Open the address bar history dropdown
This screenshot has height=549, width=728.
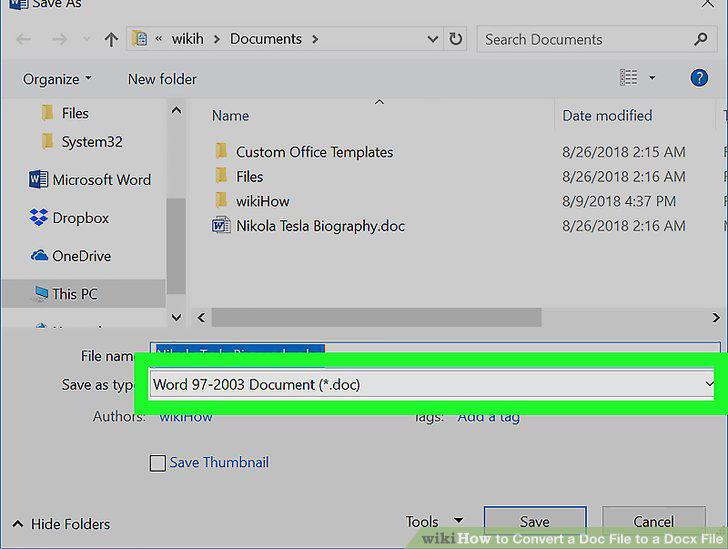[432, 39]
